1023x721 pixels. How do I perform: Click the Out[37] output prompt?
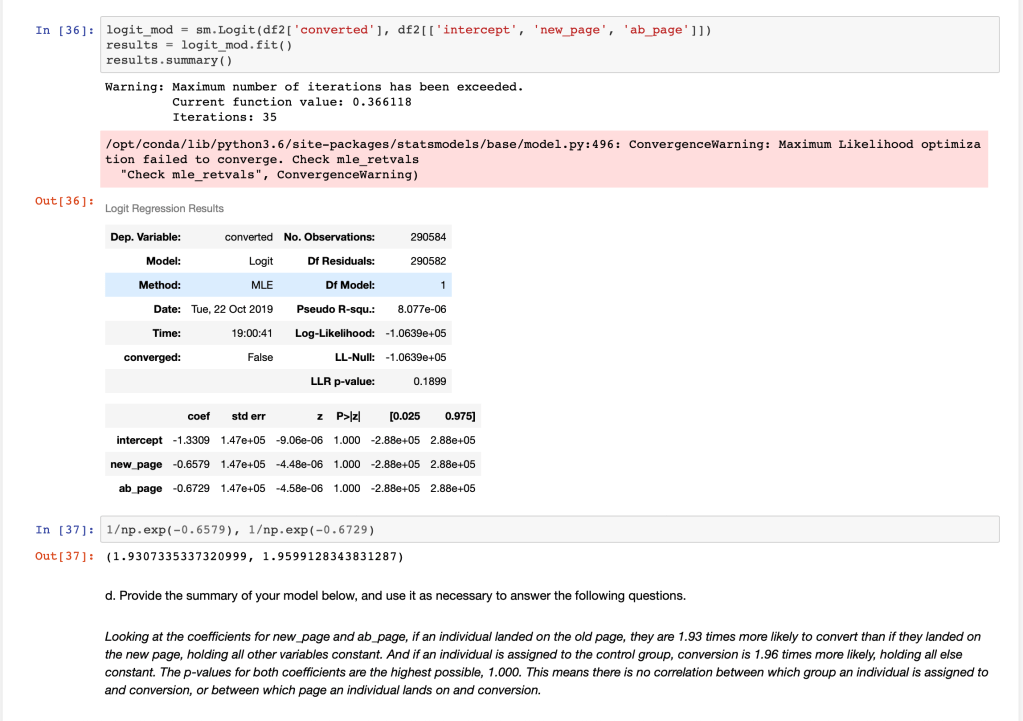pos(63,555)
